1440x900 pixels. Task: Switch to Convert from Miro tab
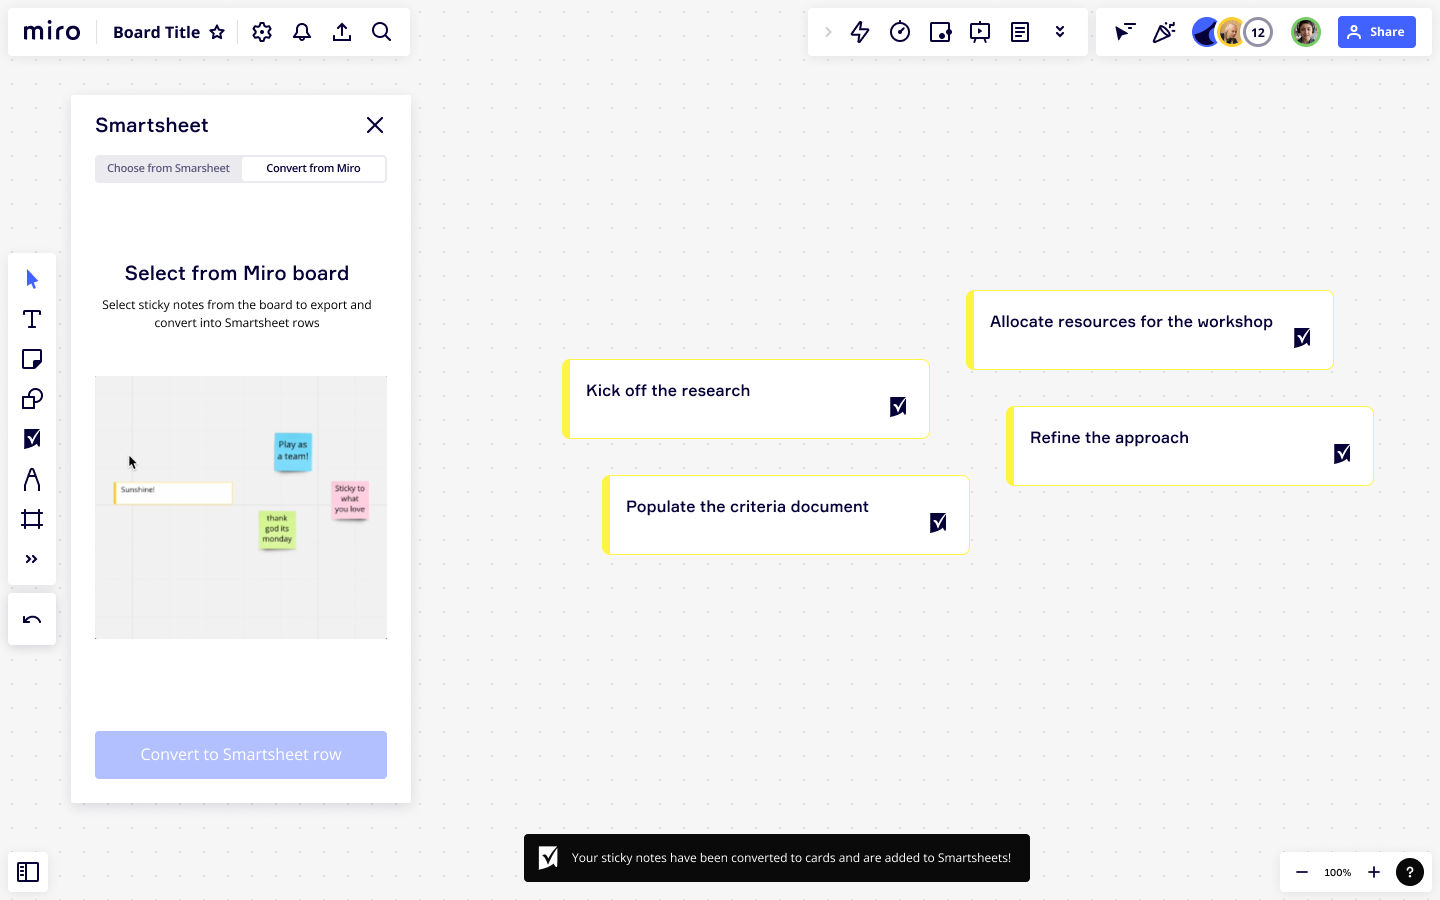pos(313,168)
